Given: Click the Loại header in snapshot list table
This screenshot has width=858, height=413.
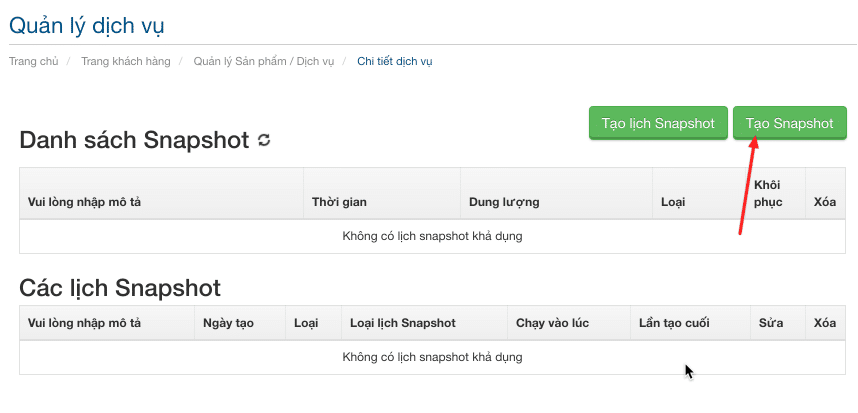Looking at the screenshot, I should click(673, 202).
